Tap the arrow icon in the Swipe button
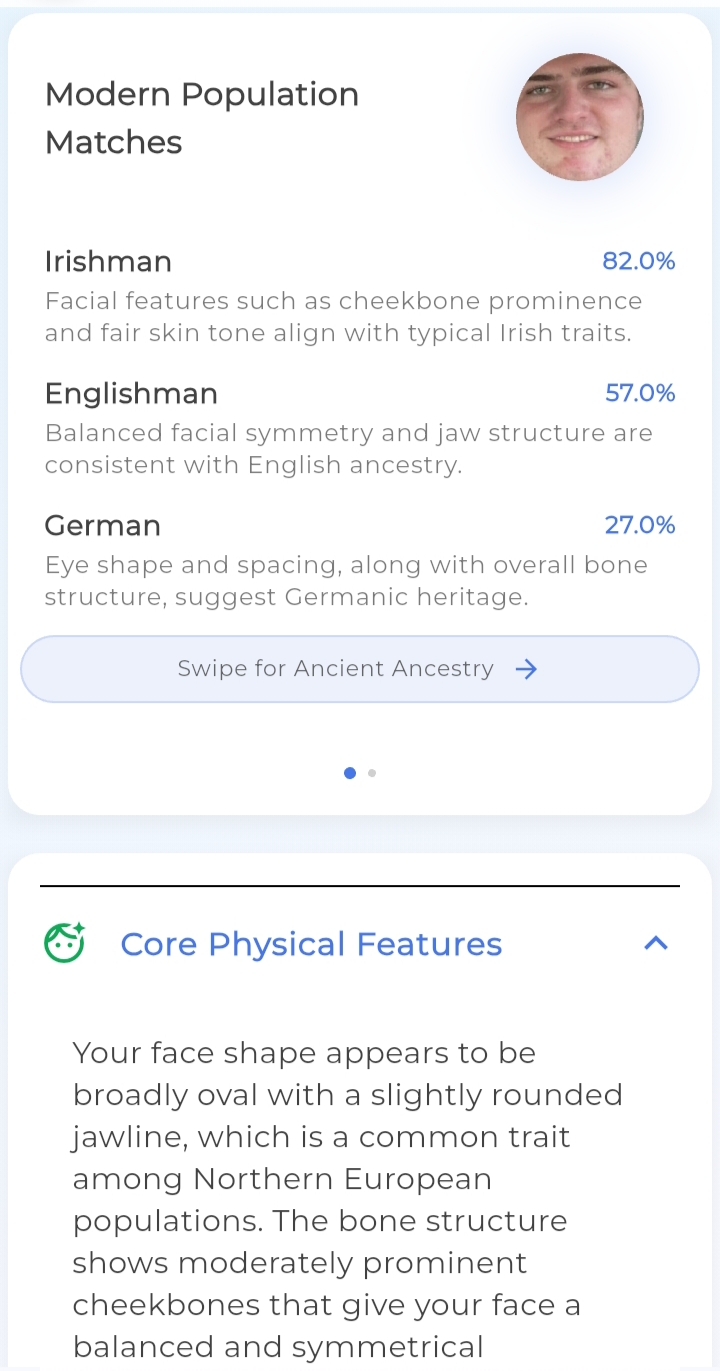Image resolution: width=720 pixels, height=1371 pixels. point(526,669)
